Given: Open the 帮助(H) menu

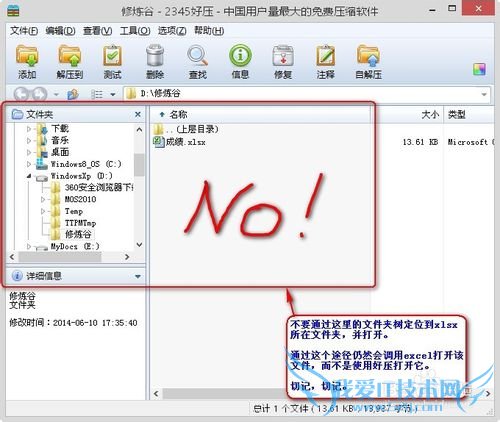Looking at the screenshot, I should click(x=209, y=31).
